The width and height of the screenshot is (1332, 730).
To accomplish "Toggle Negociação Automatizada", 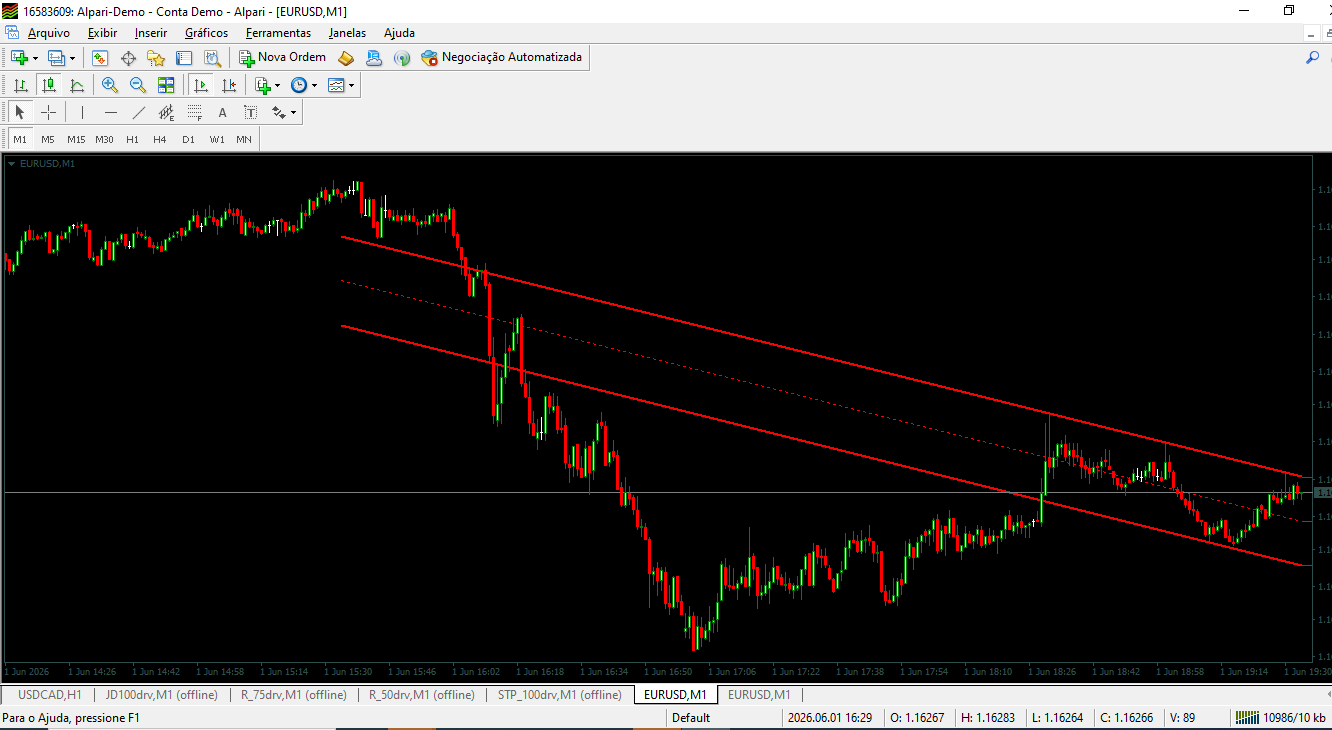I will [x=502, y=58].
